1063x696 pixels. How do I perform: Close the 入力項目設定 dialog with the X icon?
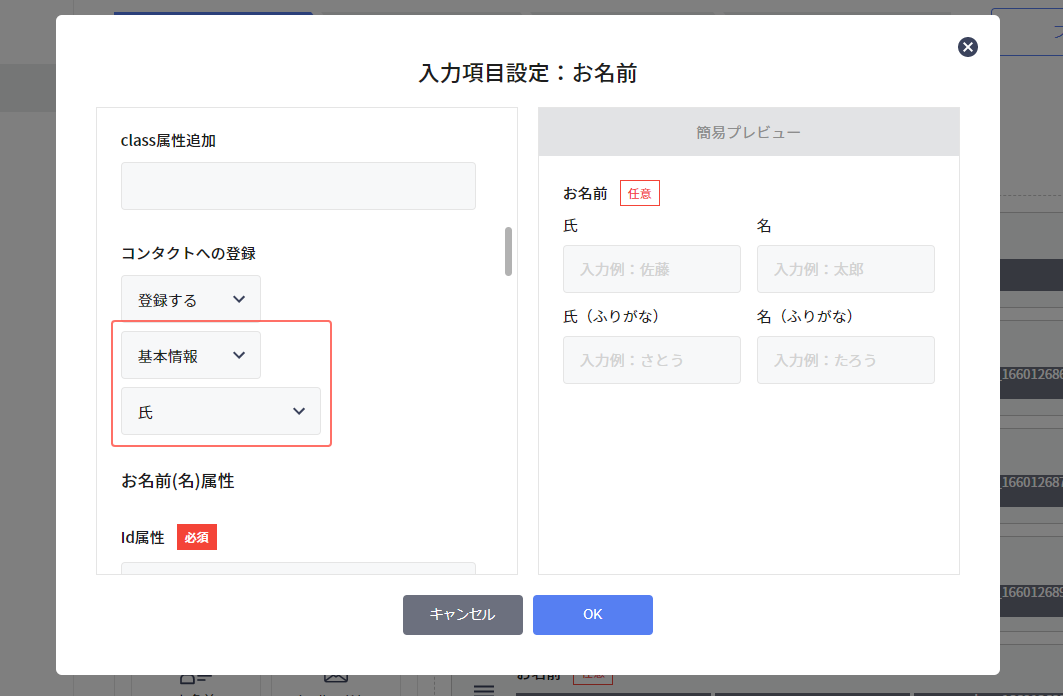pos(967,47)
